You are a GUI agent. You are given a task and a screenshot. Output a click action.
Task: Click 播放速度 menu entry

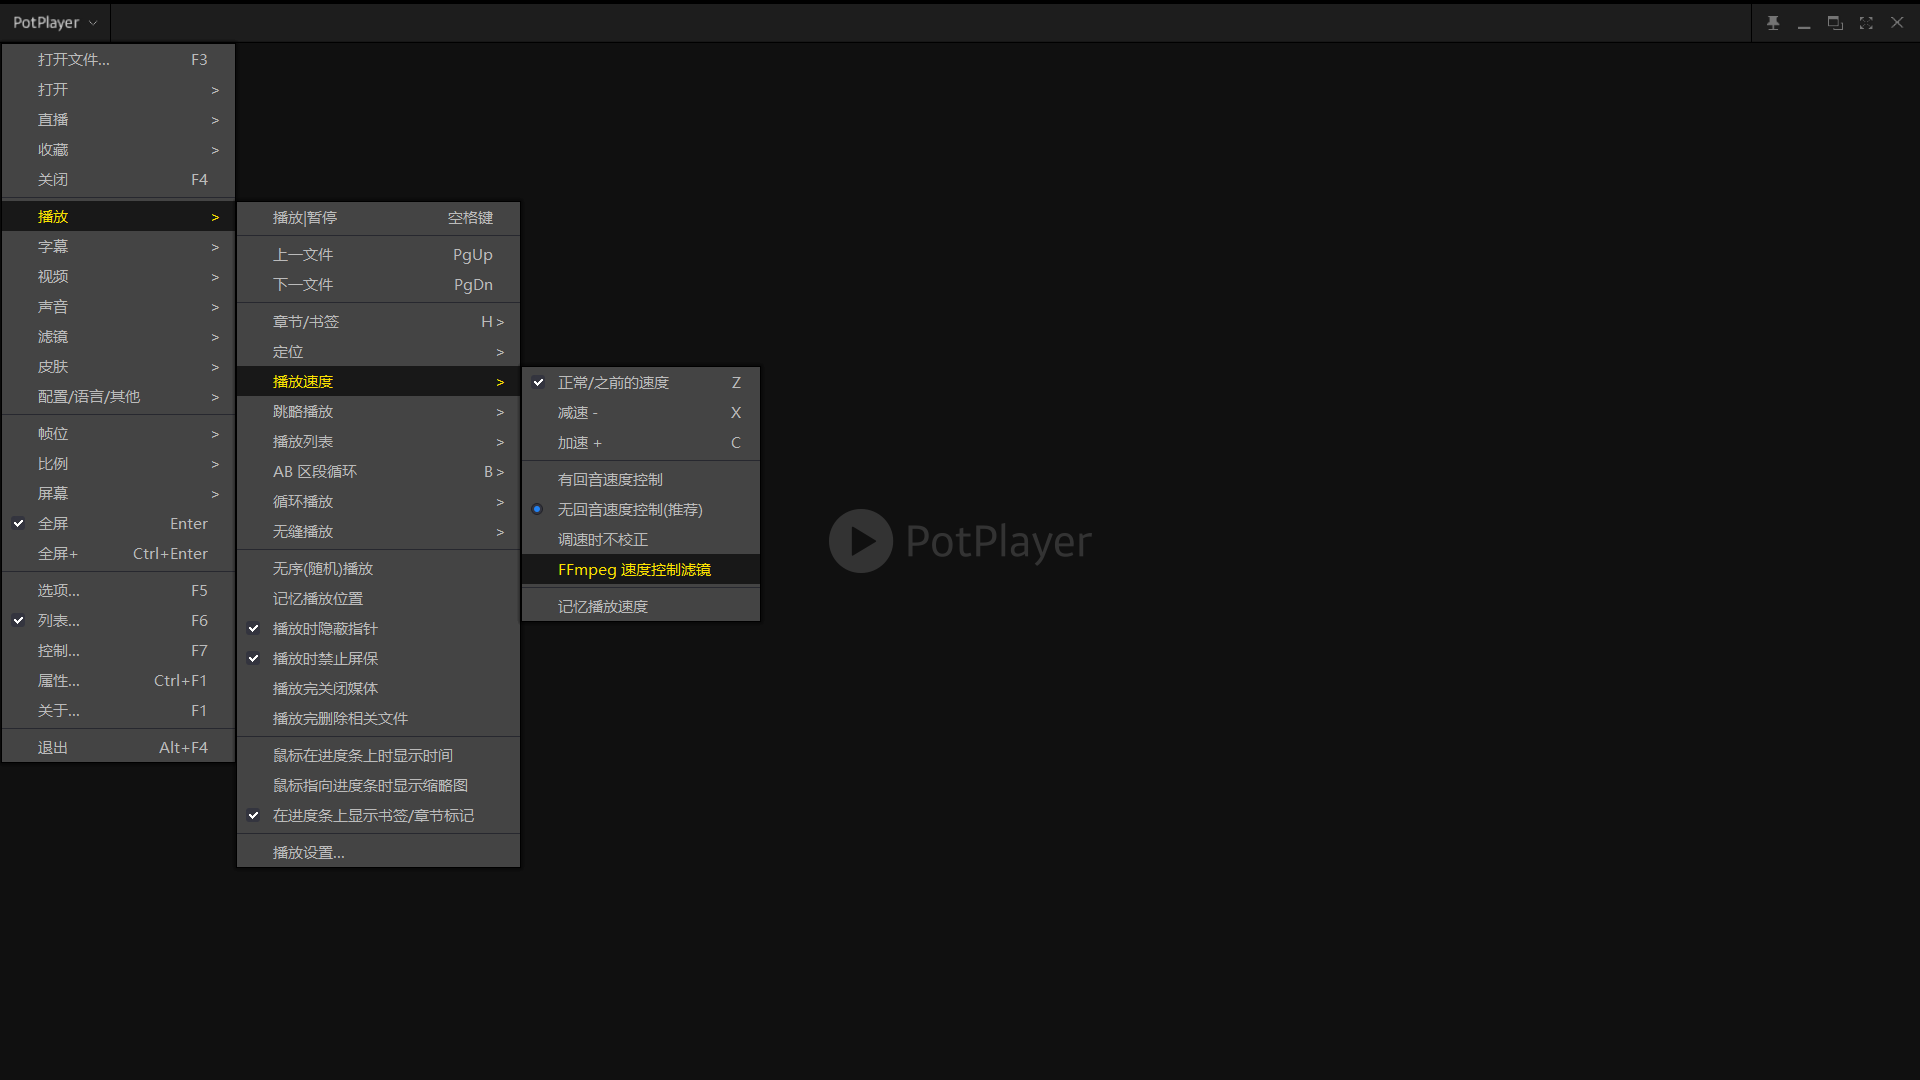click(x=378, y=381)
